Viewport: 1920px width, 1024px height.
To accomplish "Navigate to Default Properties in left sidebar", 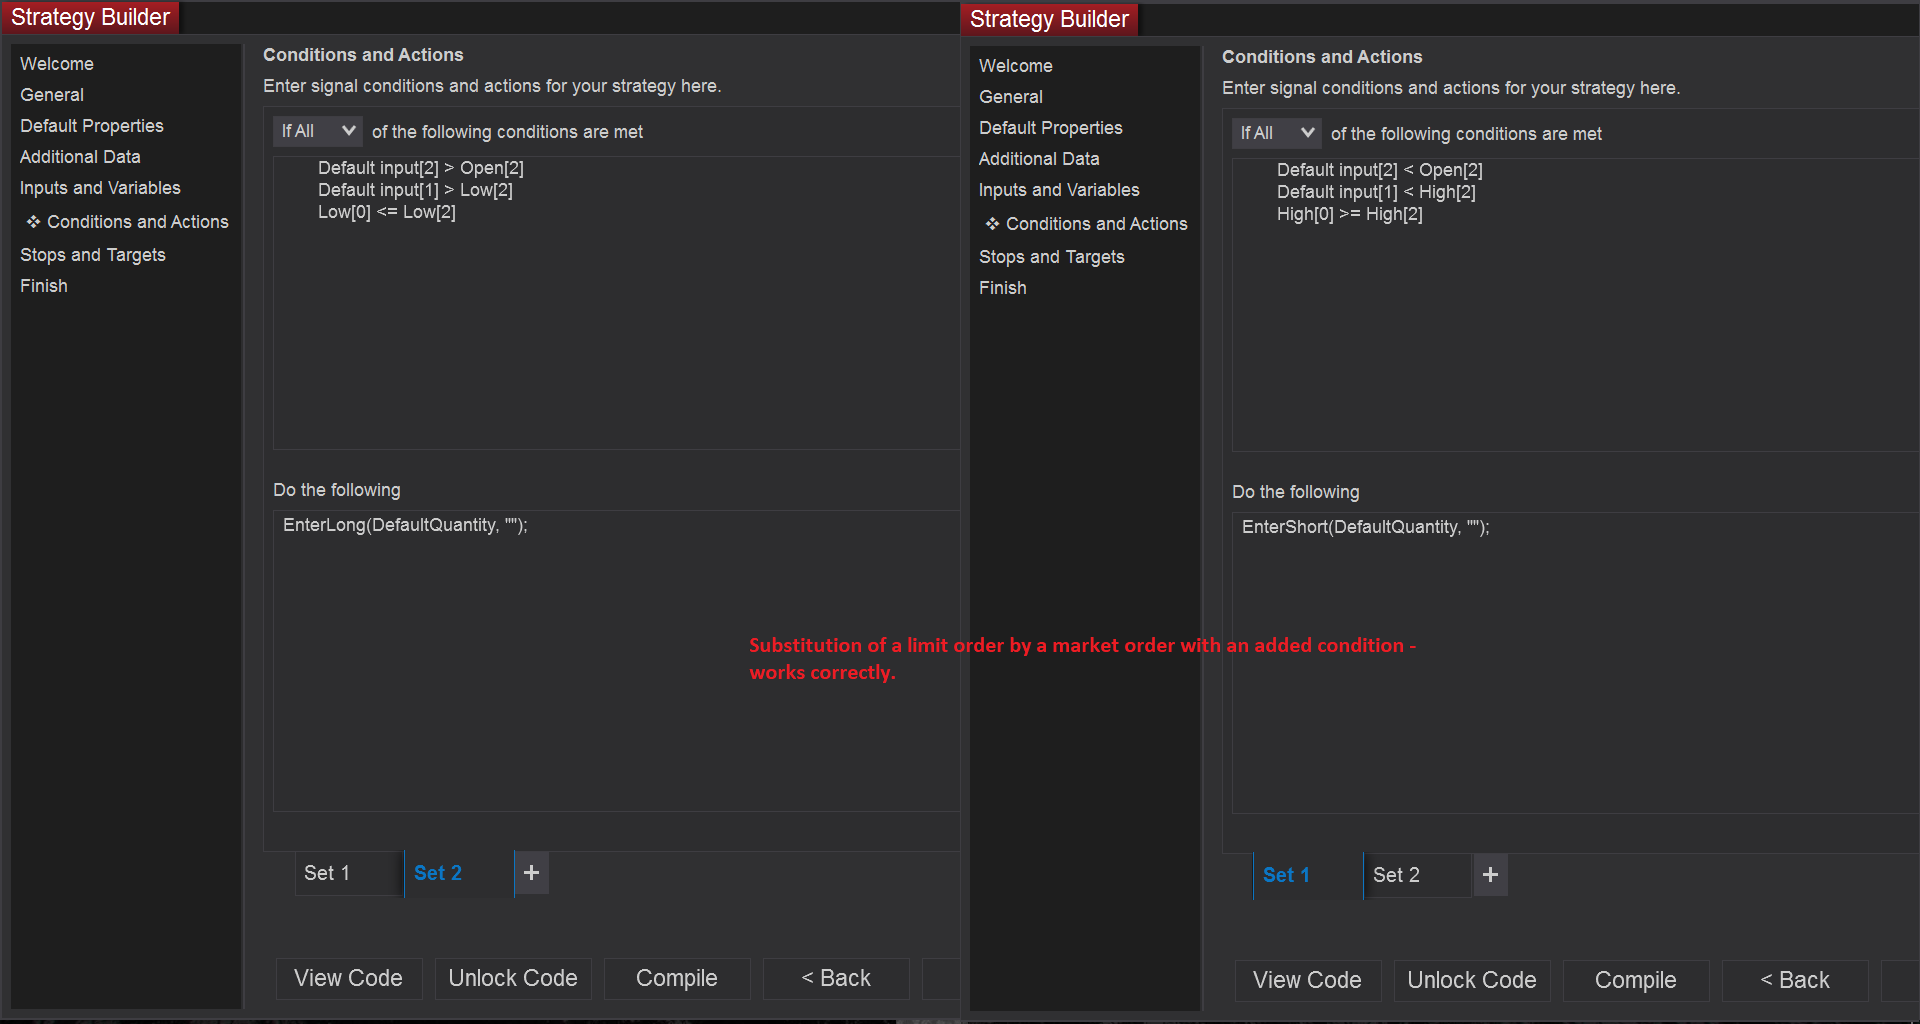I will [x=92, y=126].
